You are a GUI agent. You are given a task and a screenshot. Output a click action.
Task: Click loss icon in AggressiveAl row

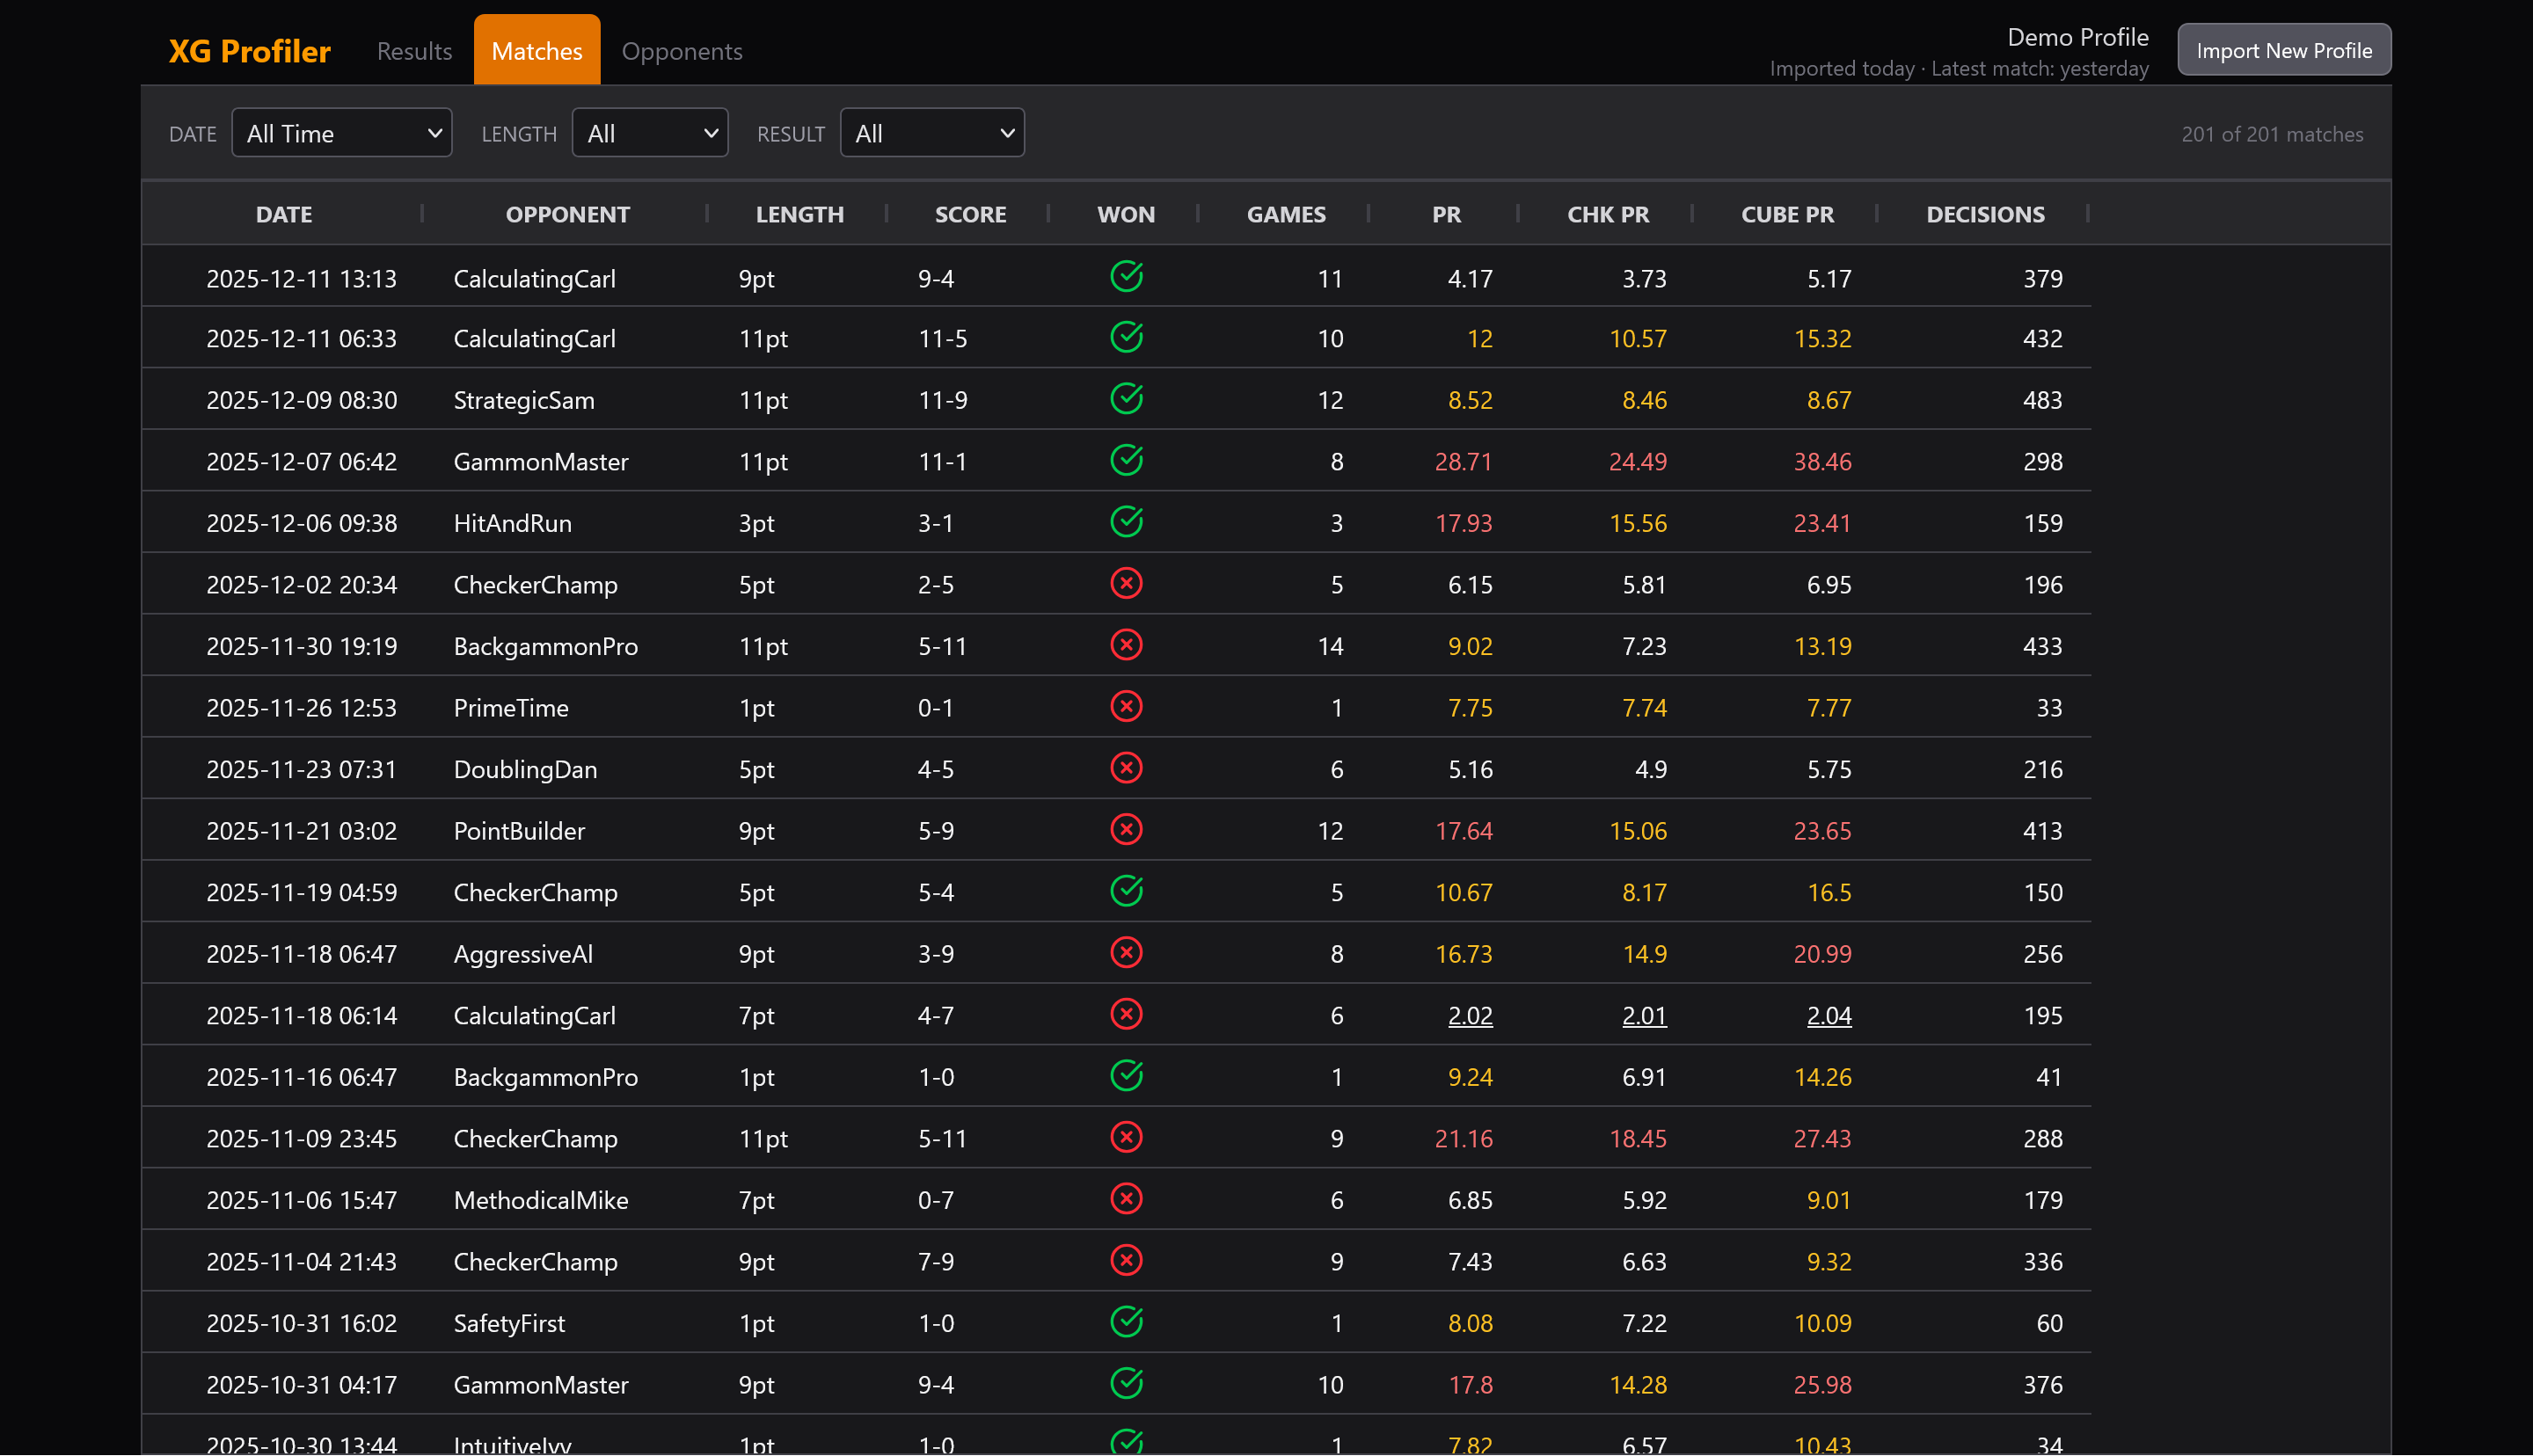tap(1126, 953)
